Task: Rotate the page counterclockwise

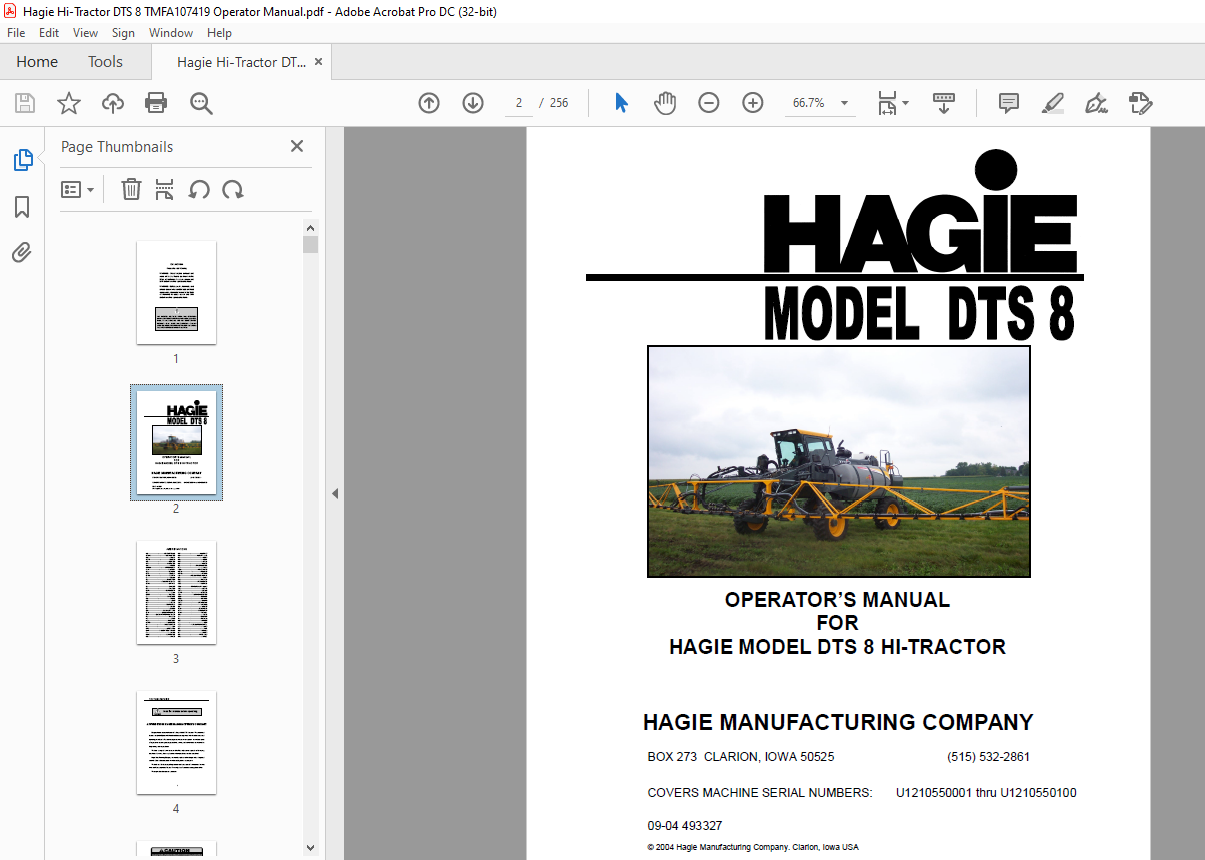Action: click(199, 189)
